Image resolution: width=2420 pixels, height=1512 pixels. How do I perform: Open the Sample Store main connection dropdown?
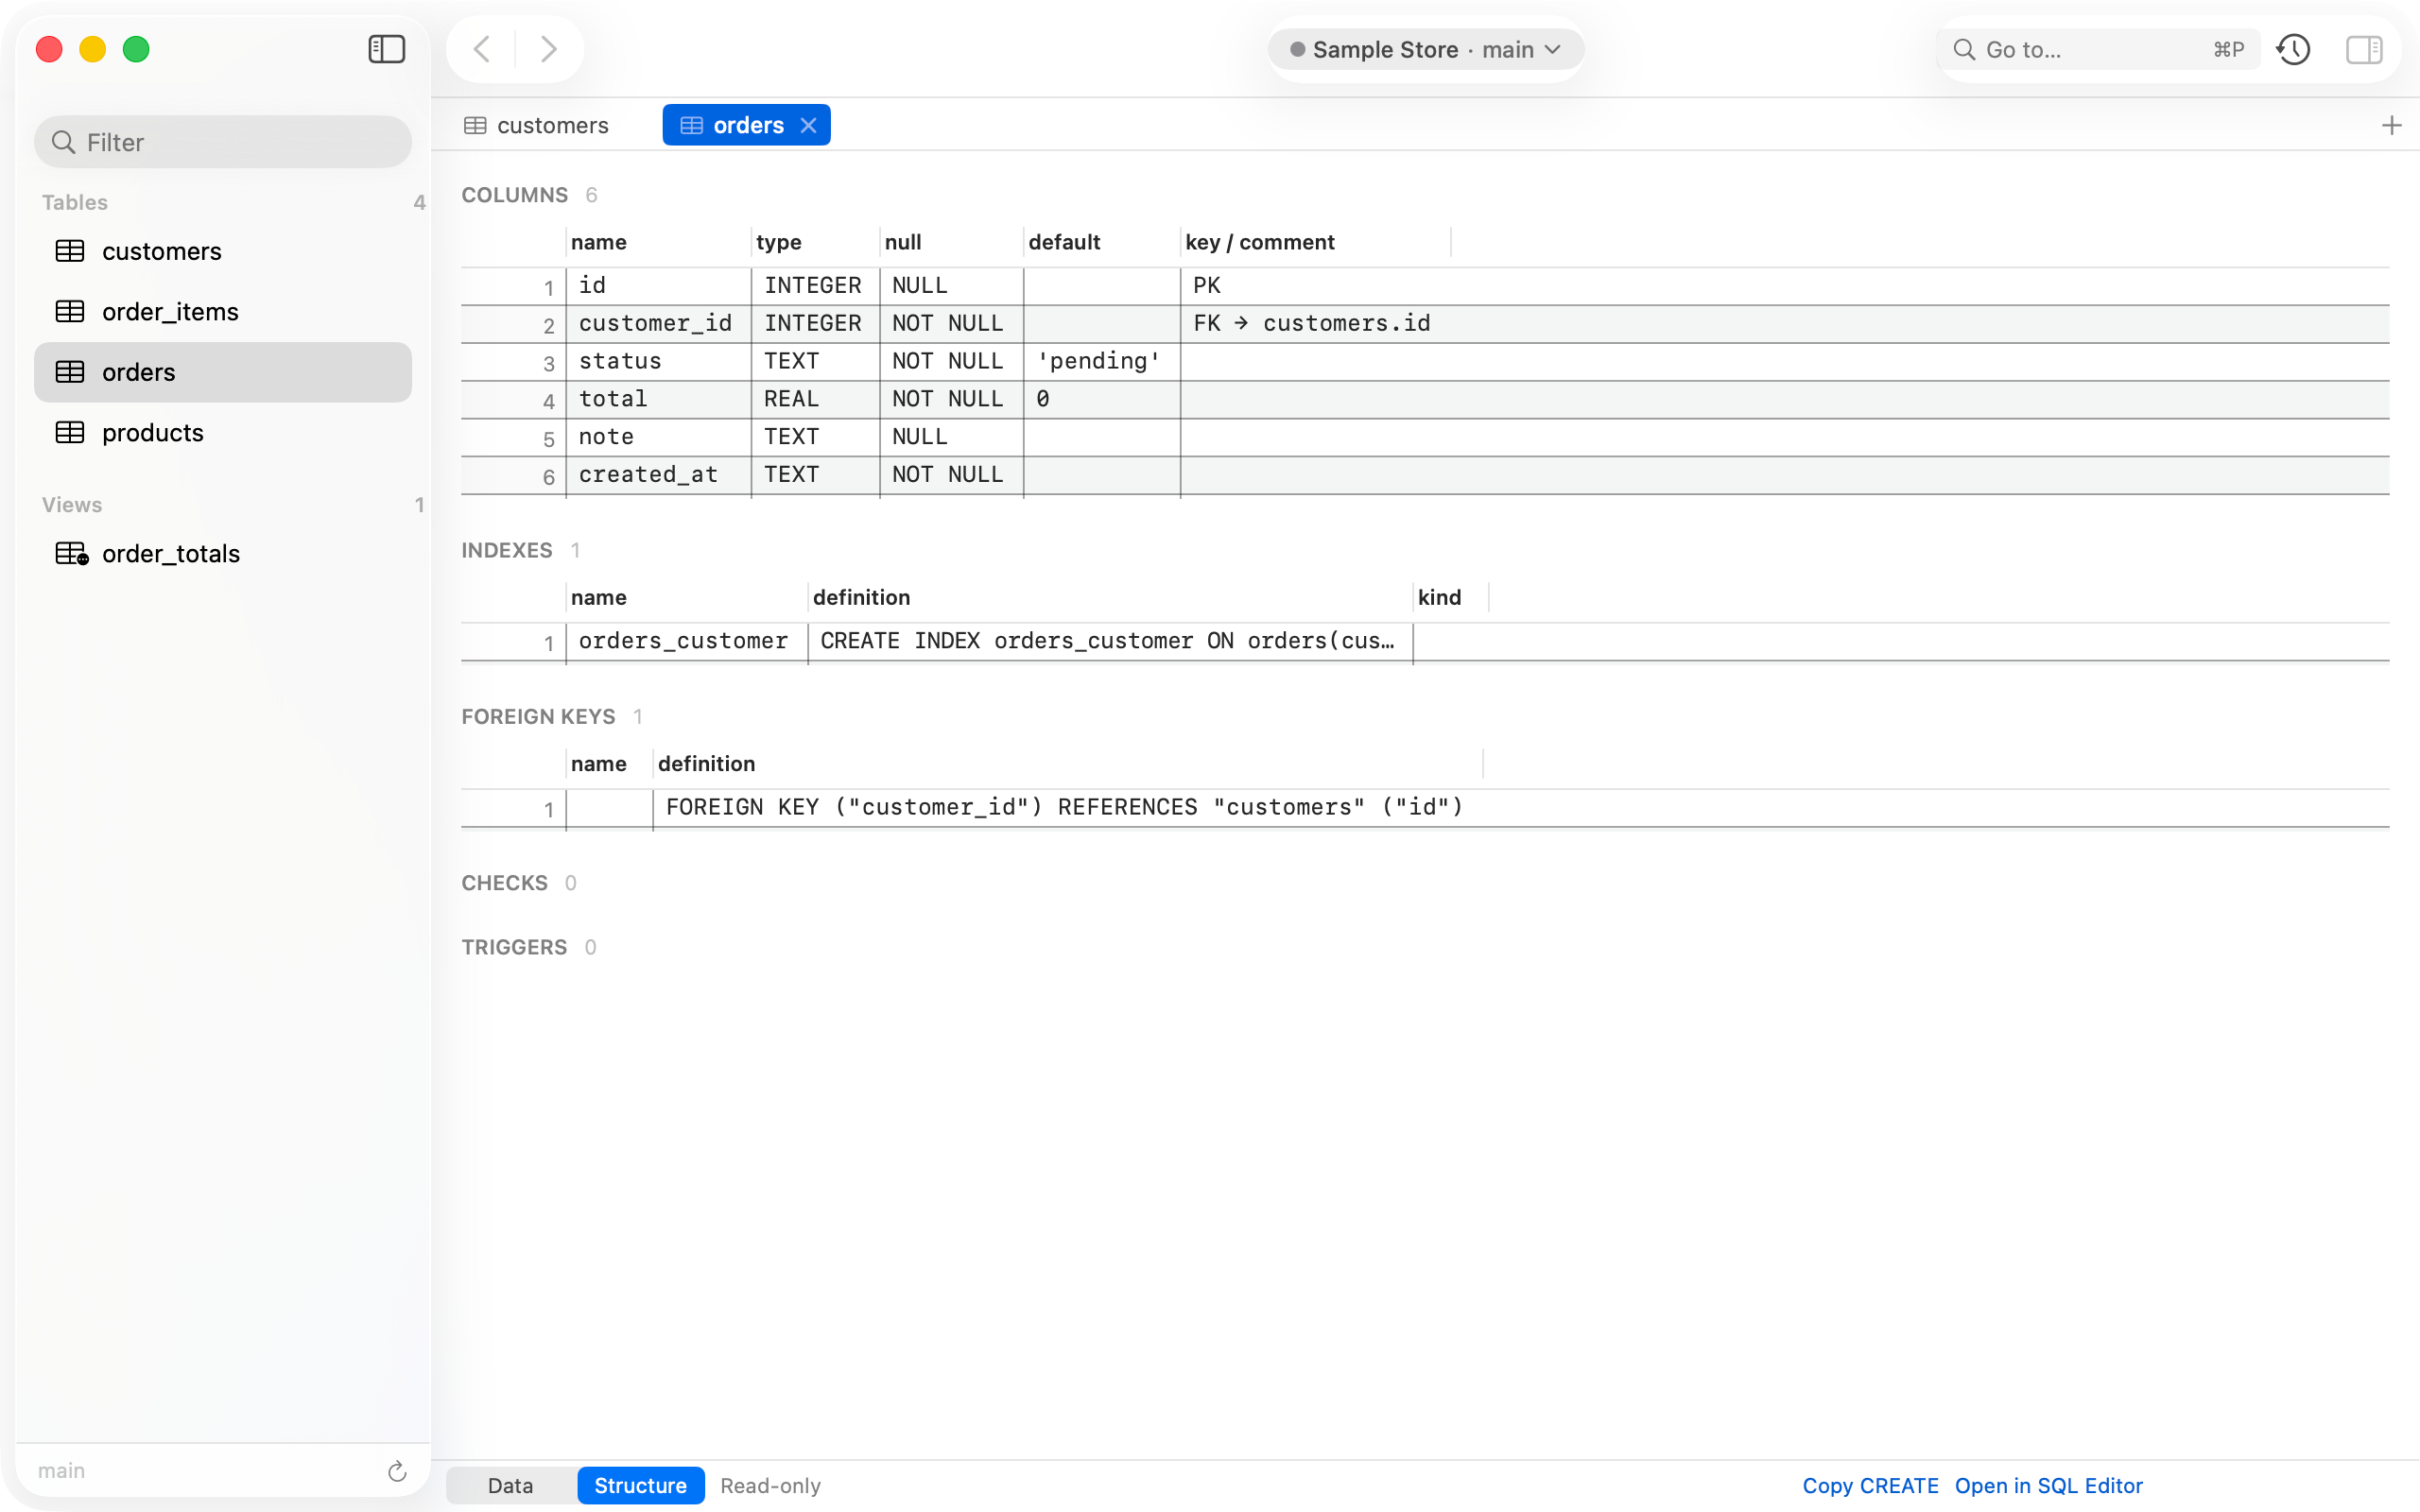tap(1425, 49)
